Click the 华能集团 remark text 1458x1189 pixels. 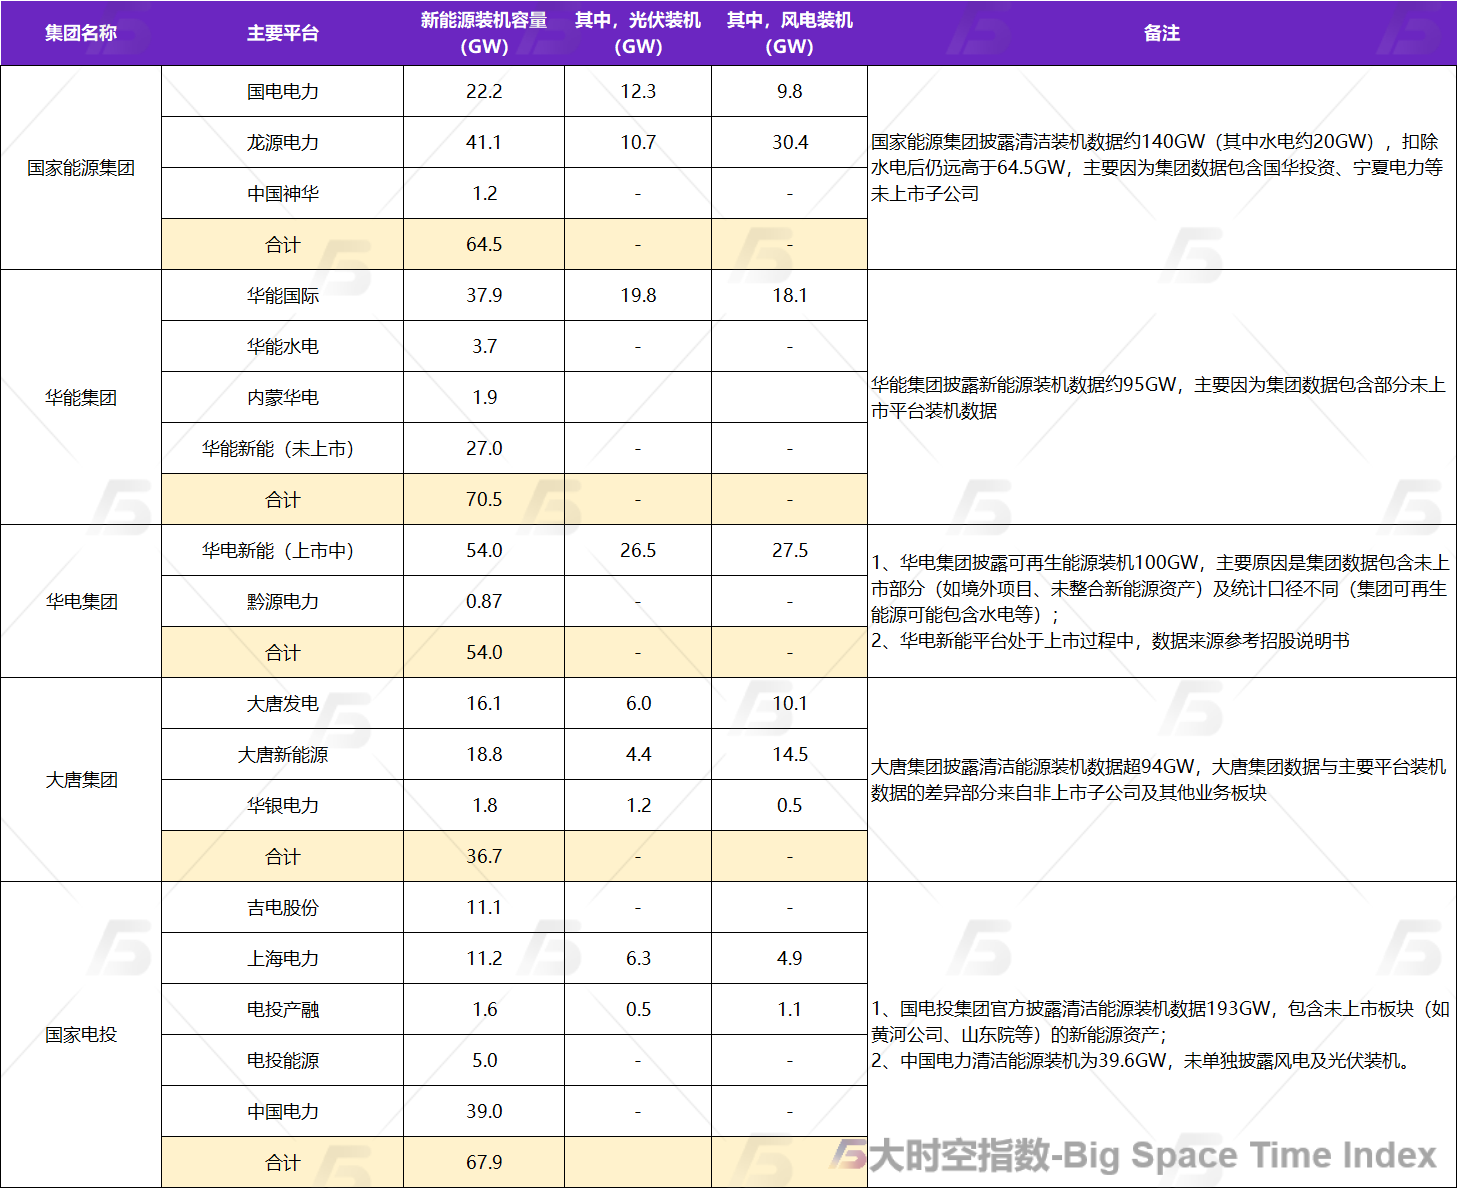coord(1157,397)
